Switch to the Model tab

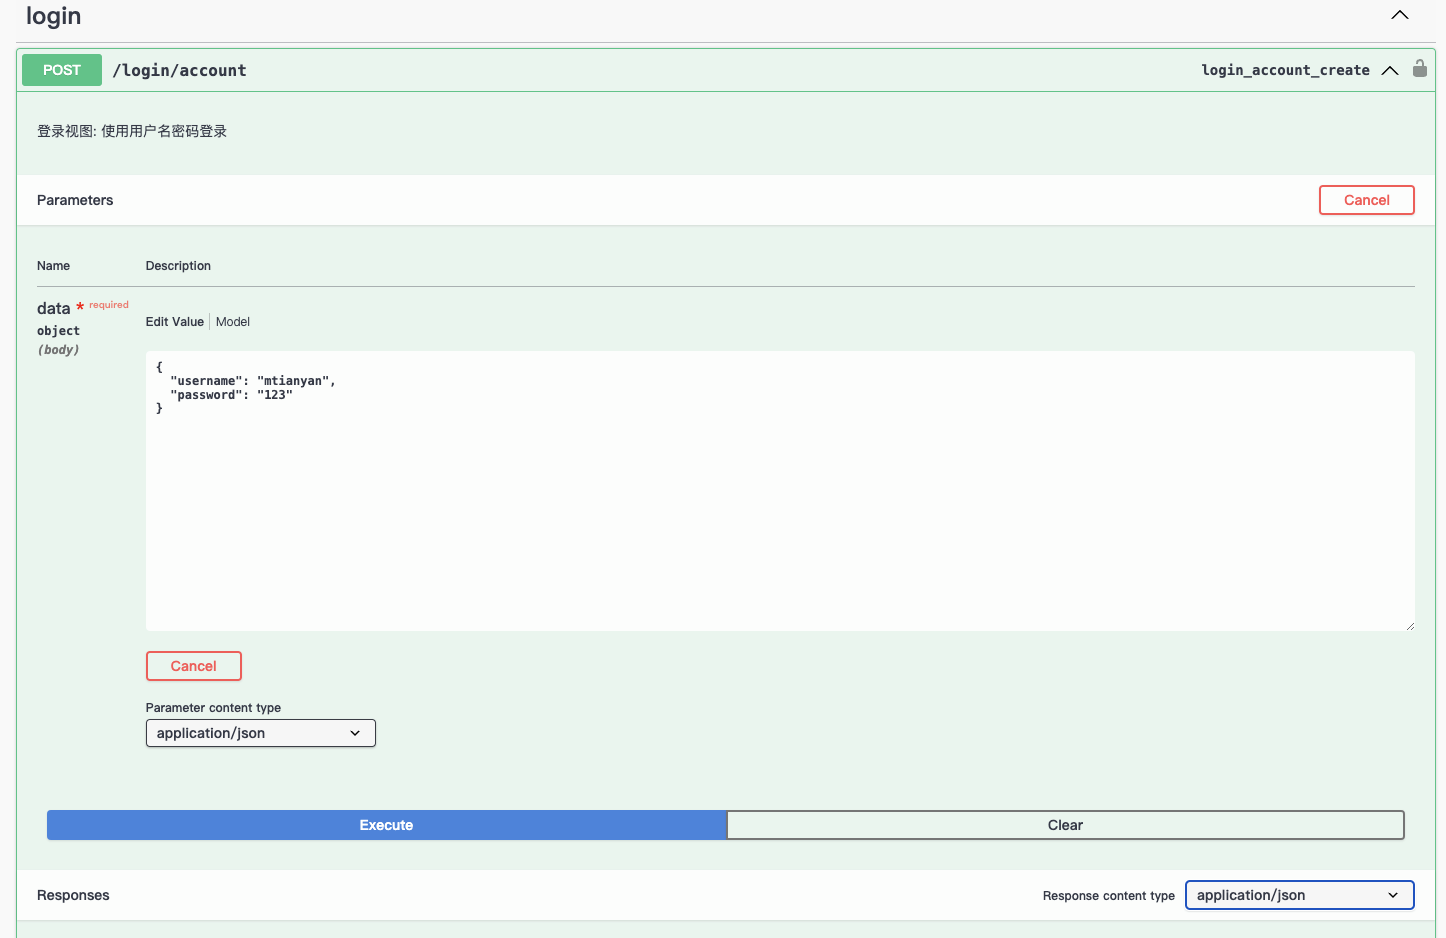pyautogui.click(x=233, y=322)
